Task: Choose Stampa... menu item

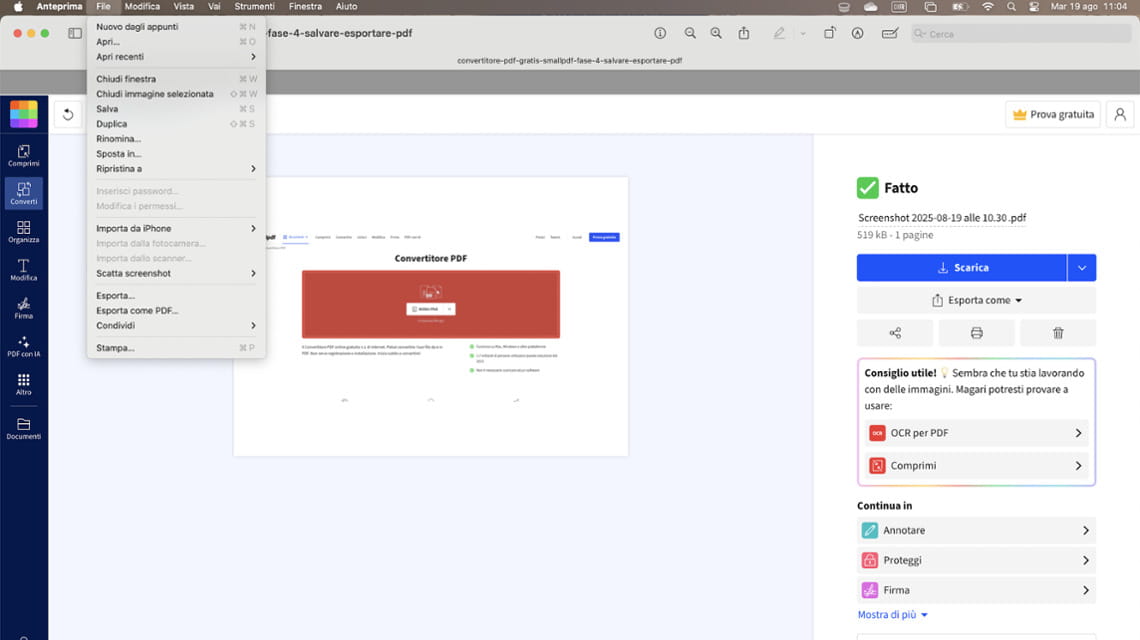Action: pos(176,348)
